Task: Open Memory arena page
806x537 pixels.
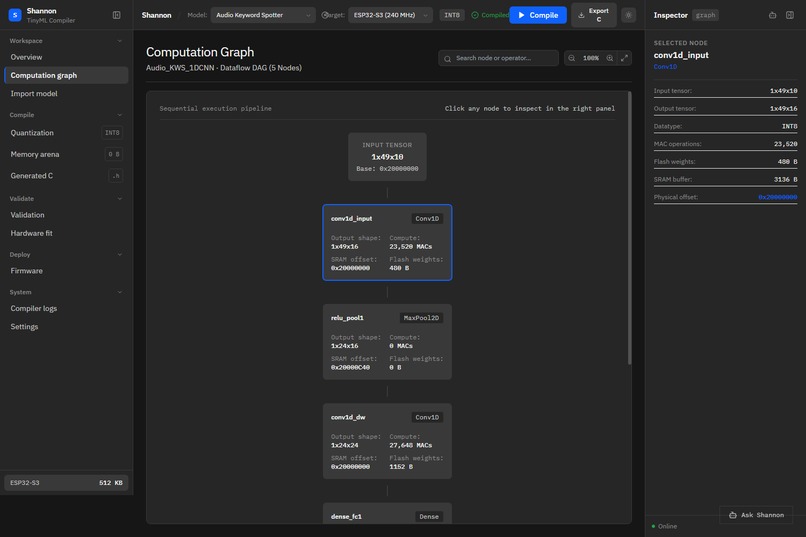Action: point(66,154)
